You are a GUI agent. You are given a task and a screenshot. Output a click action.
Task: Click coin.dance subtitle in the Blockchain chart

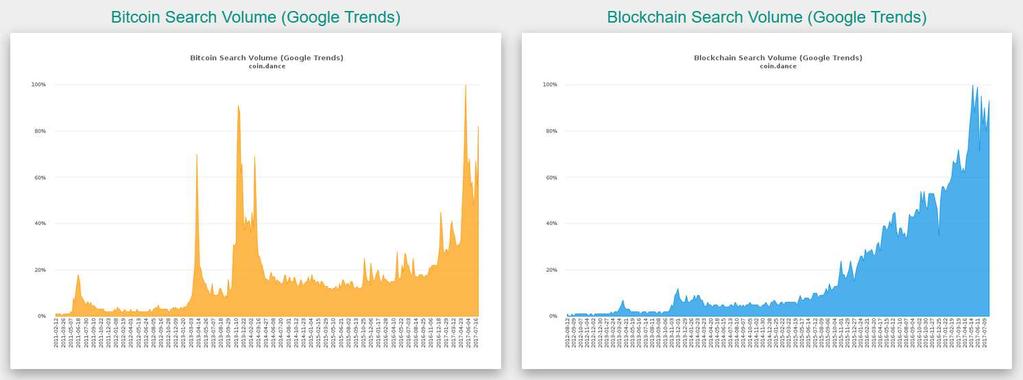[x=778, y=66]
